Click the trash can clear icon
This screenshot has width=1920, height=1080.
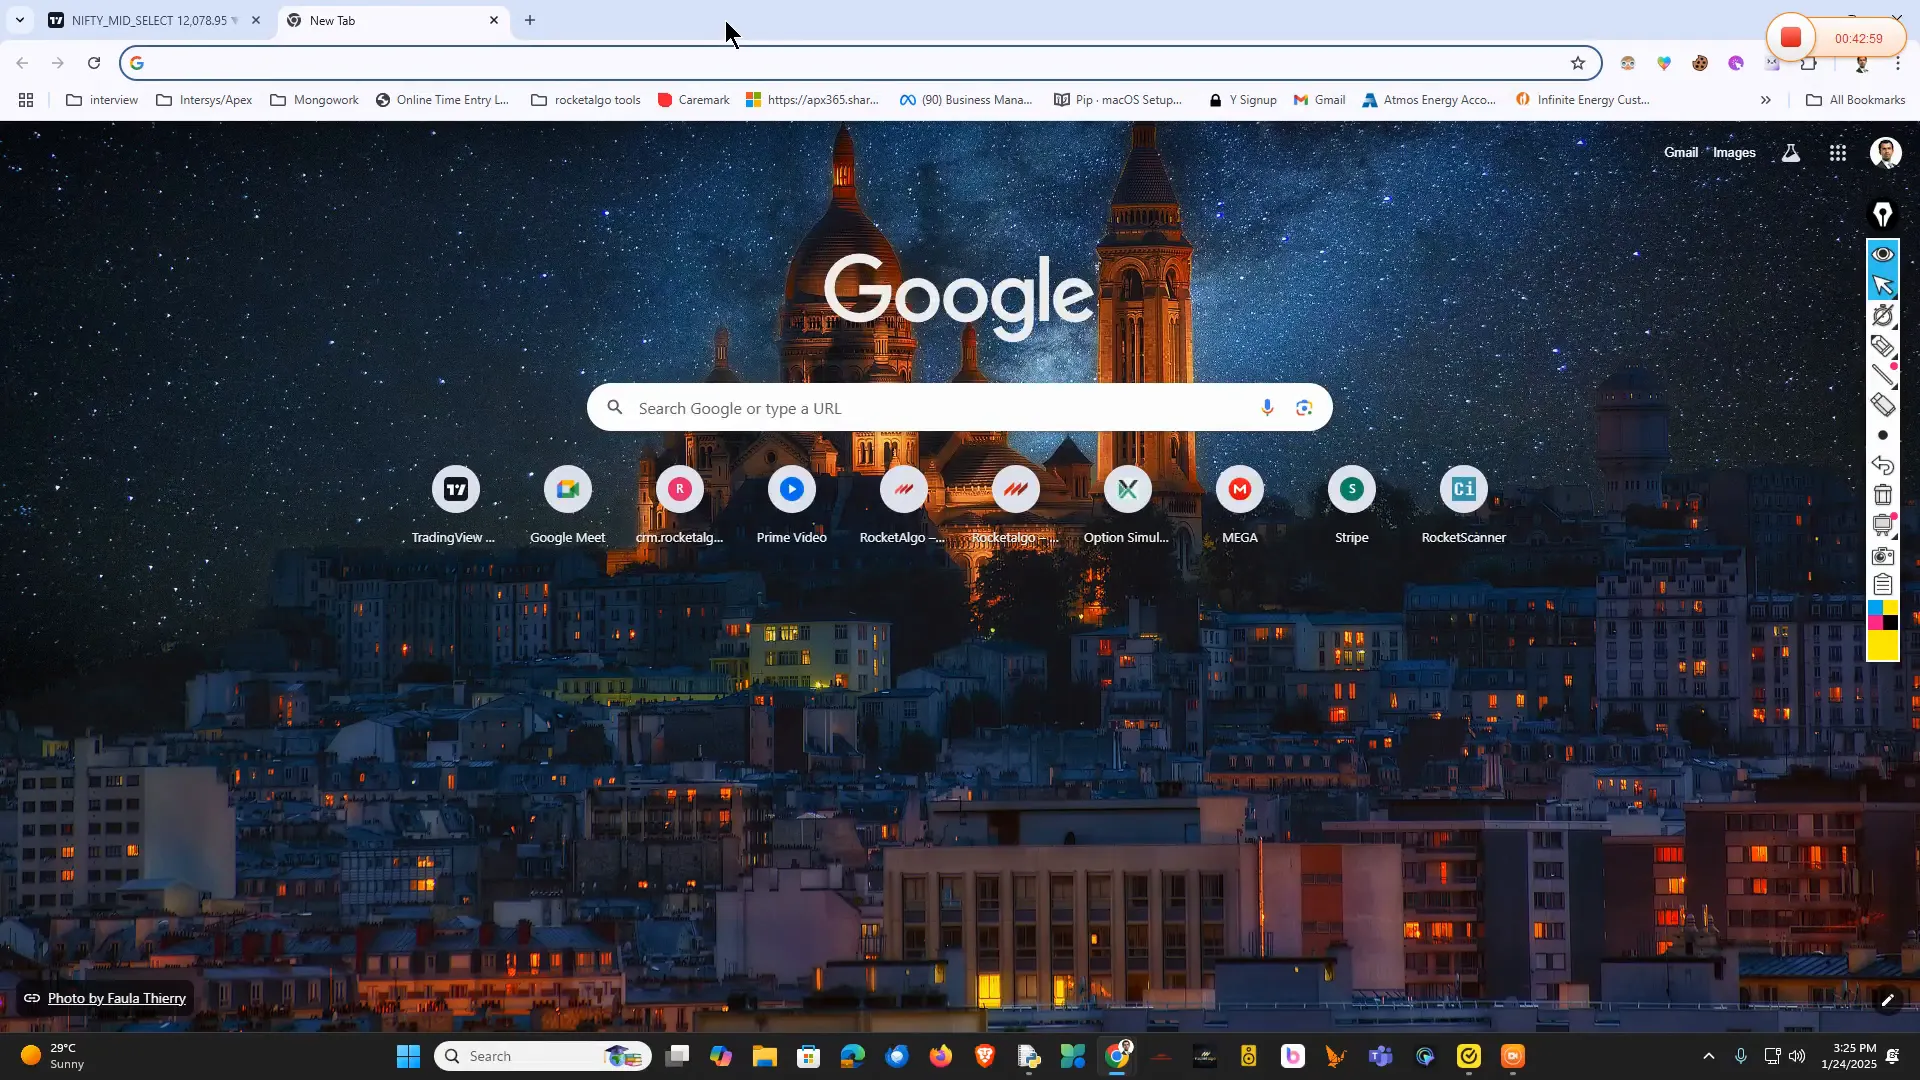(1883, 495)
